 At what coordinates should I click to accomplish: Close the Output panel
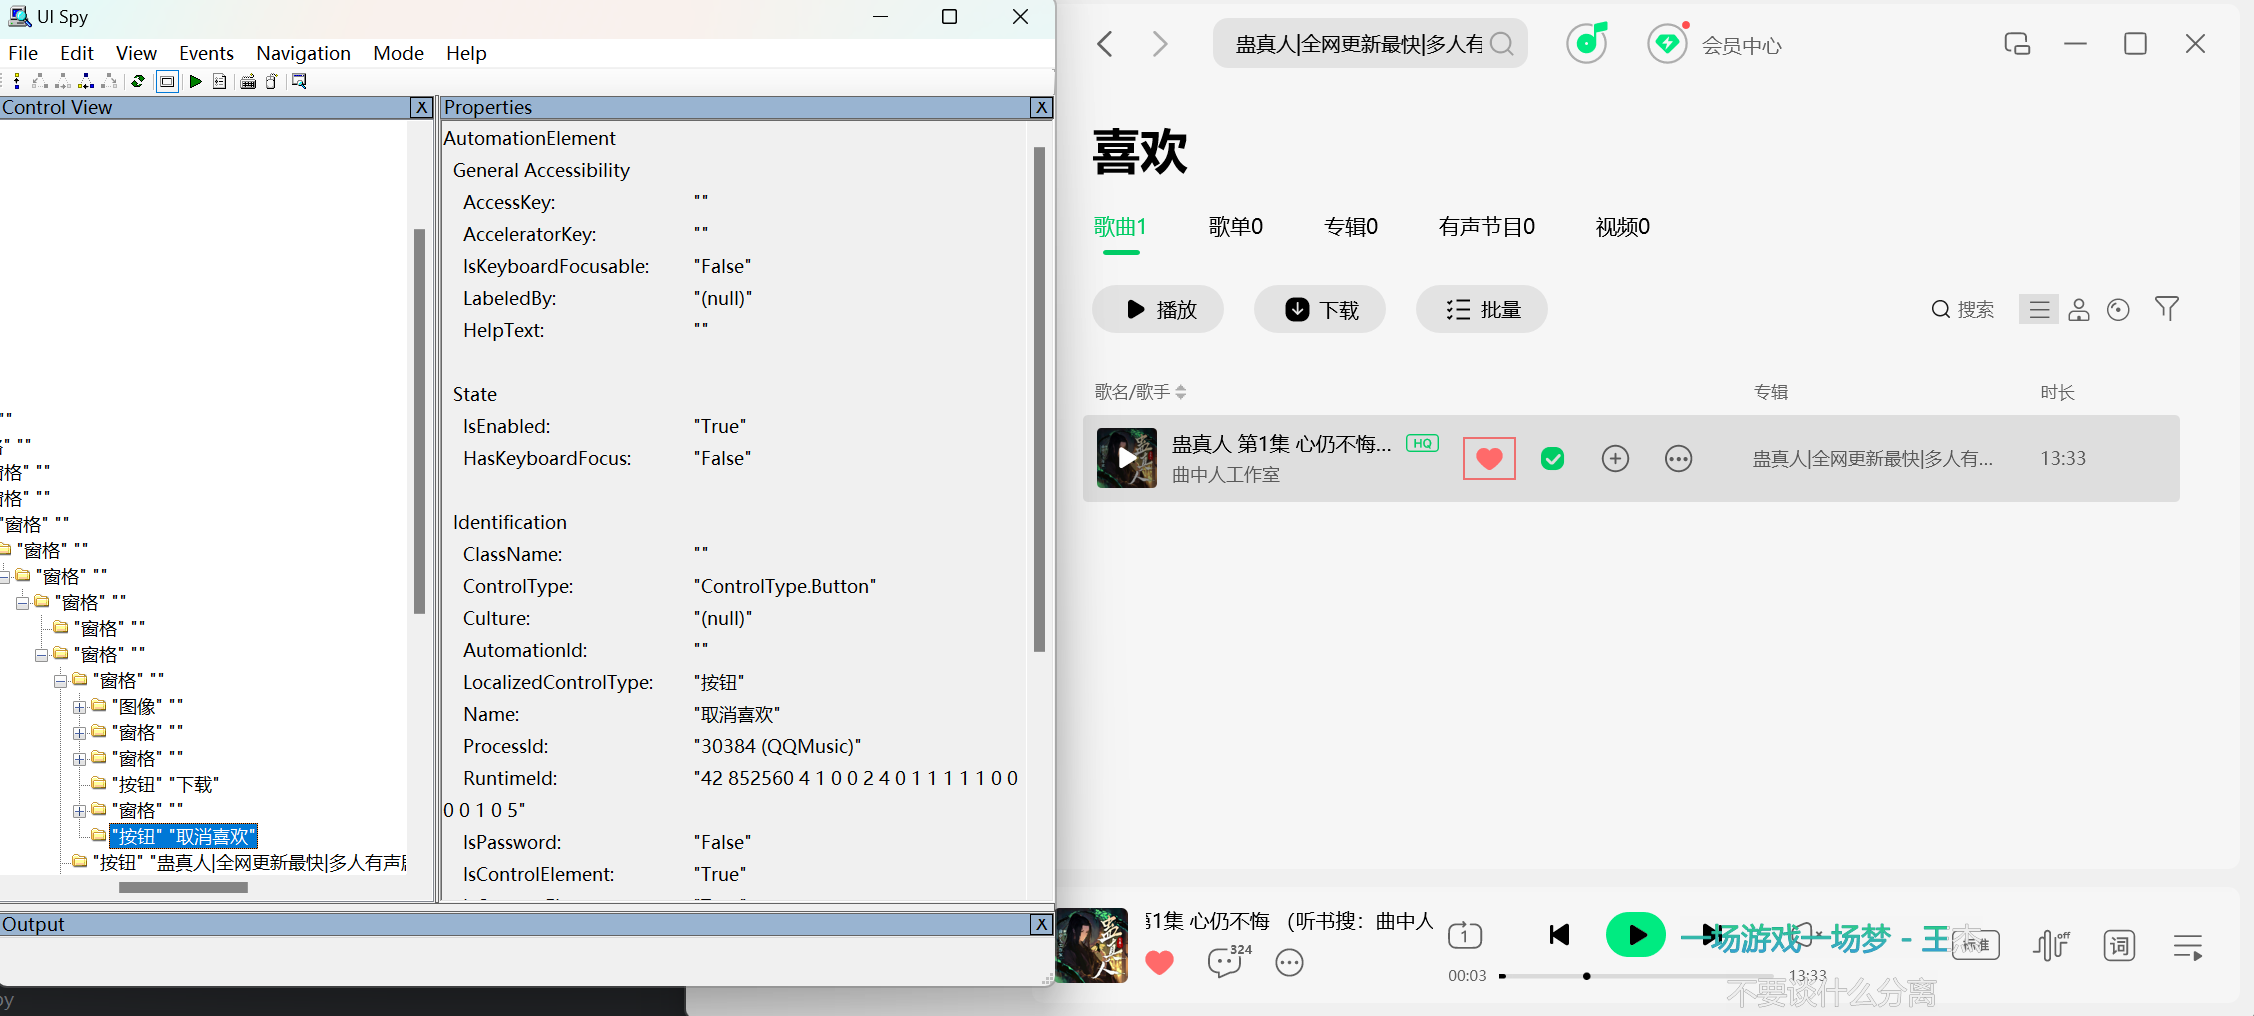pyautogui.click(x=1041, y=924)
